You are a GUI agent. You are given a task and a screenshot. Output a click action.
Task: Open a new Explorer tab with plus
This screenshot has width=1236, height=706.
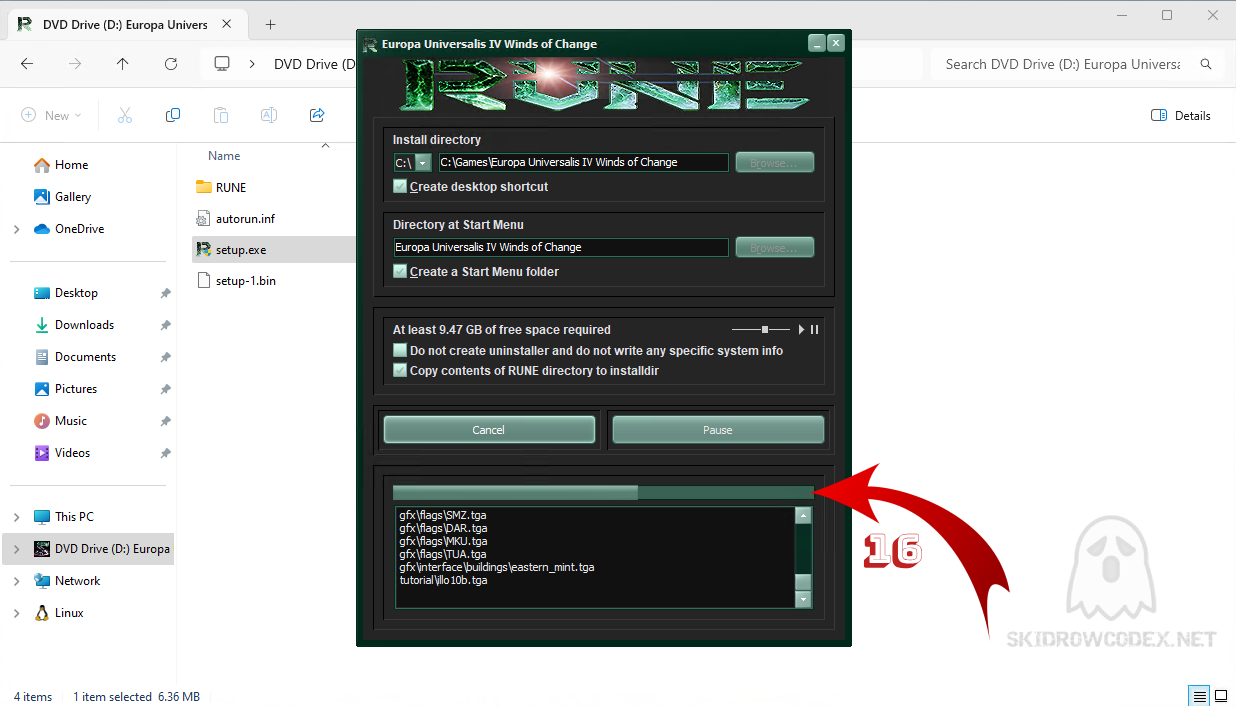(x=270, y=24)
